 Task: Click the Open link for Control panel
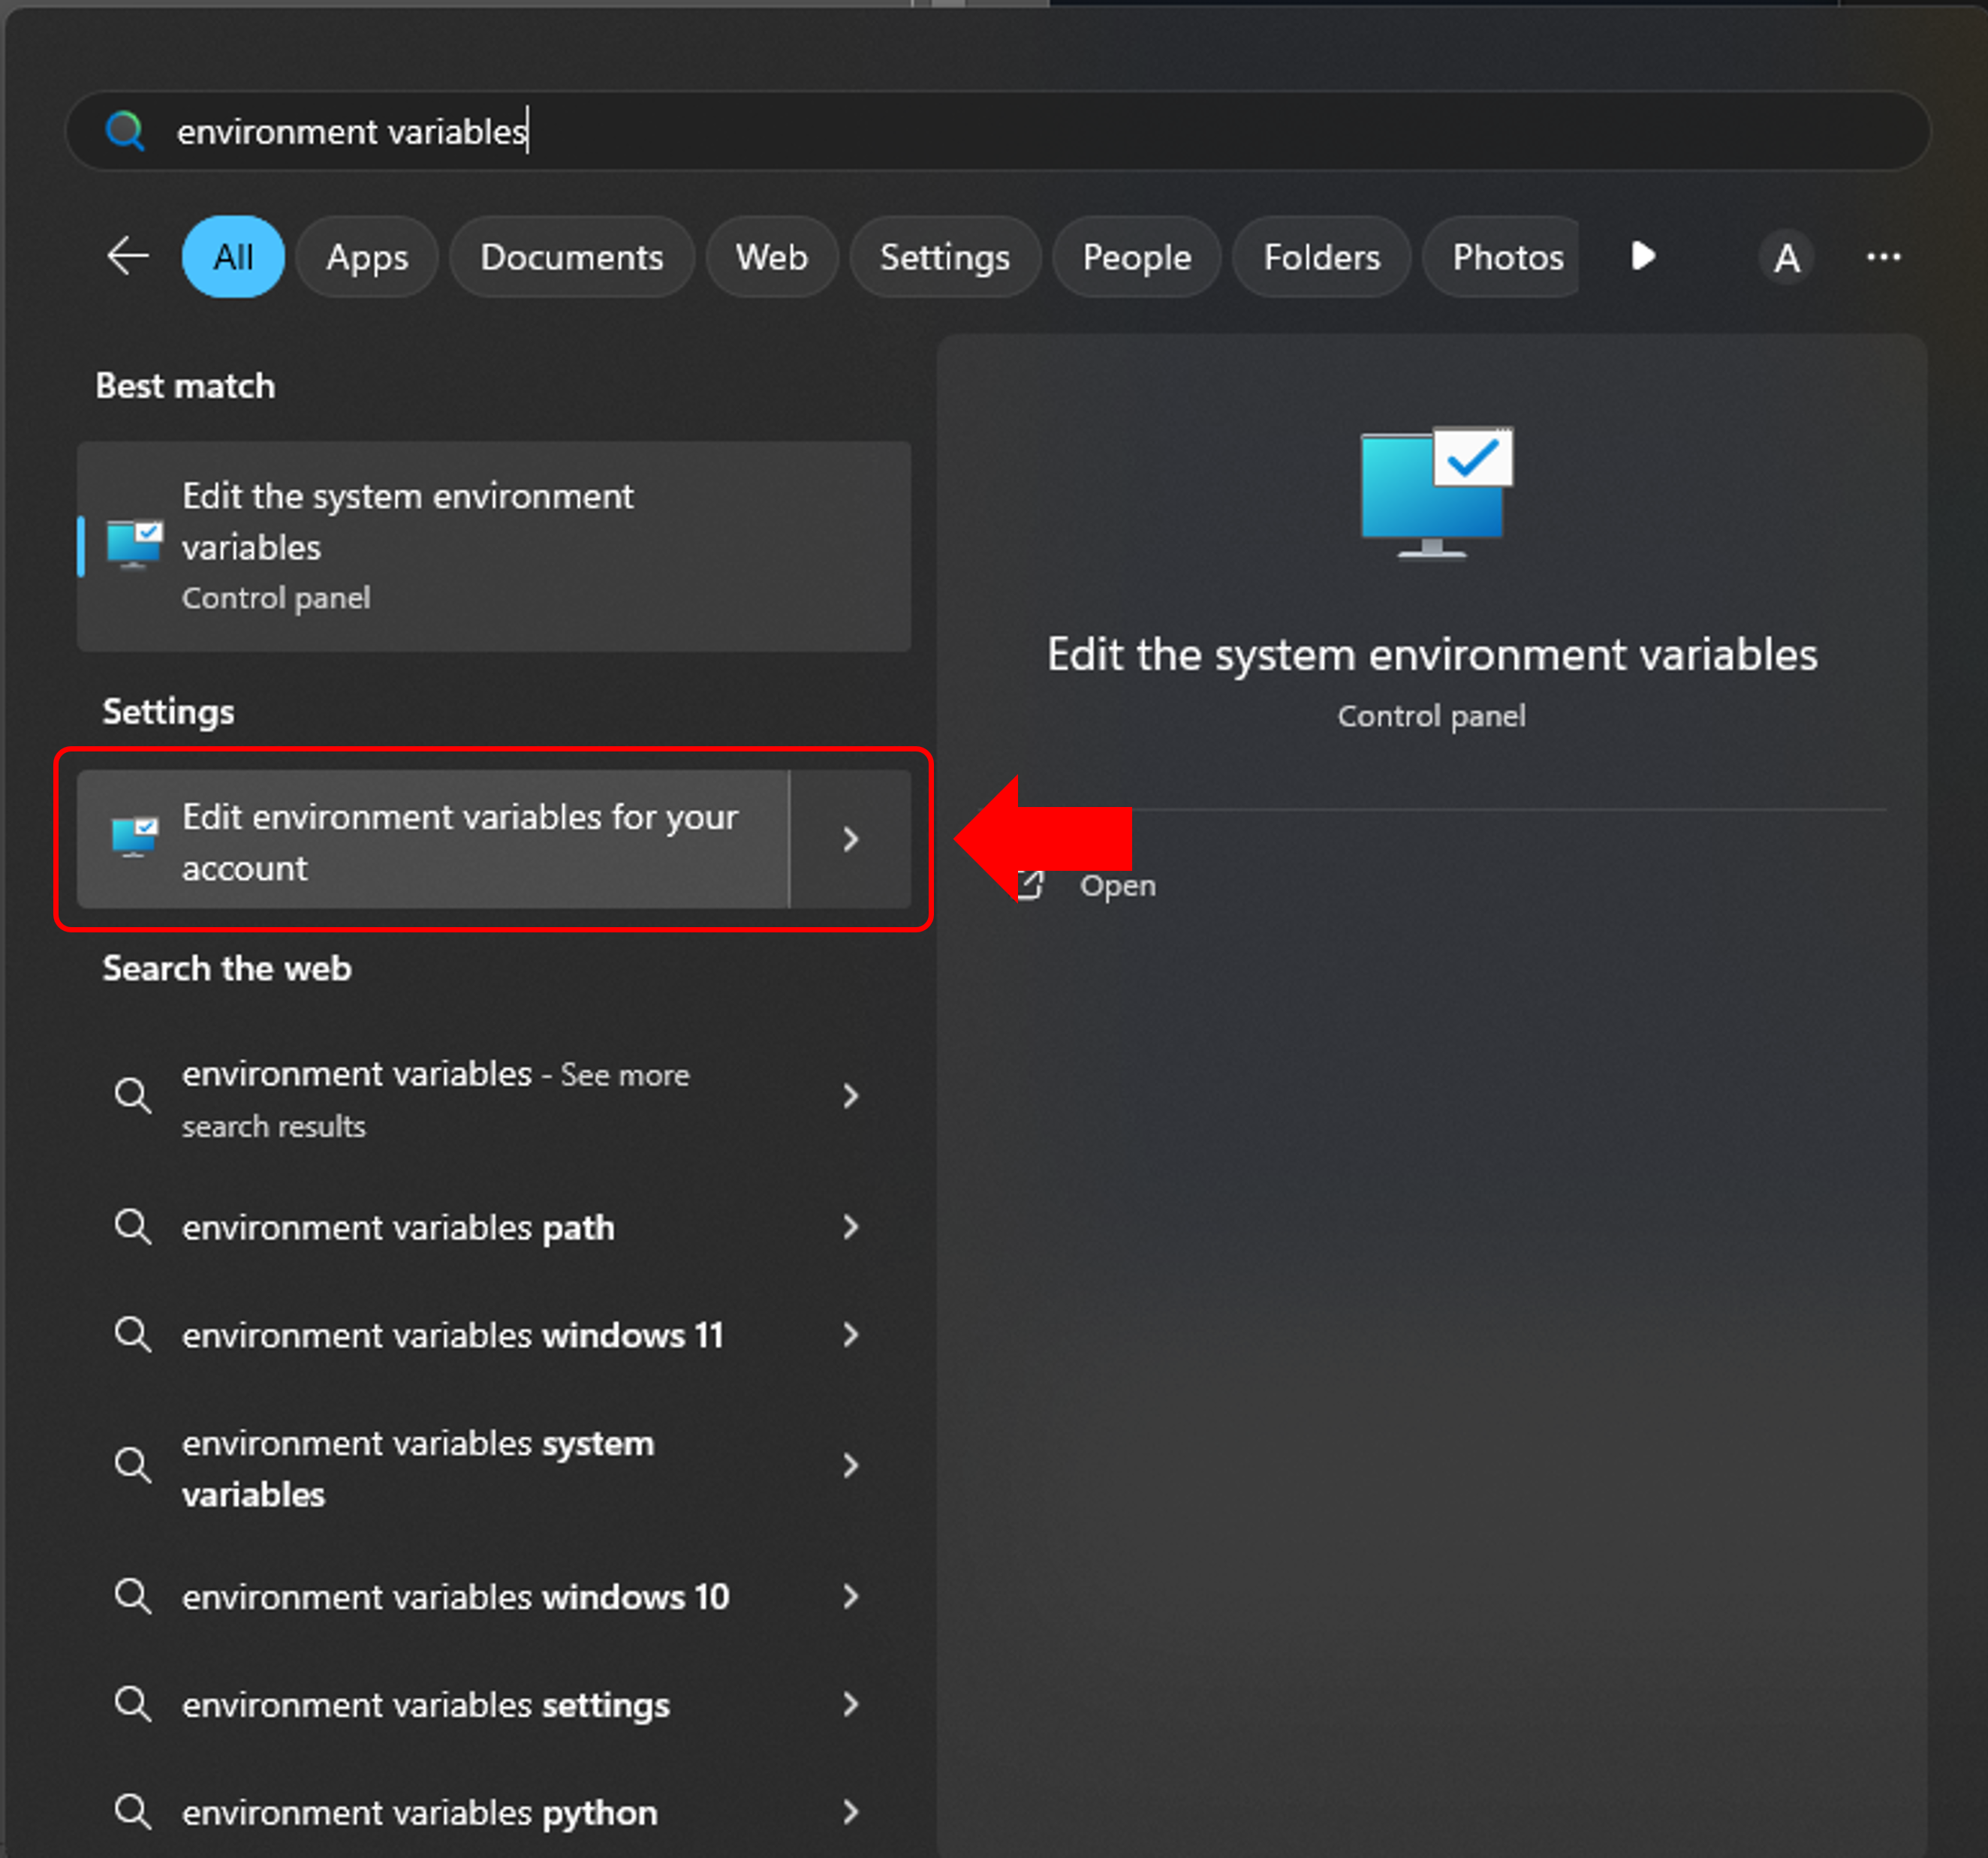(1117, 884)
